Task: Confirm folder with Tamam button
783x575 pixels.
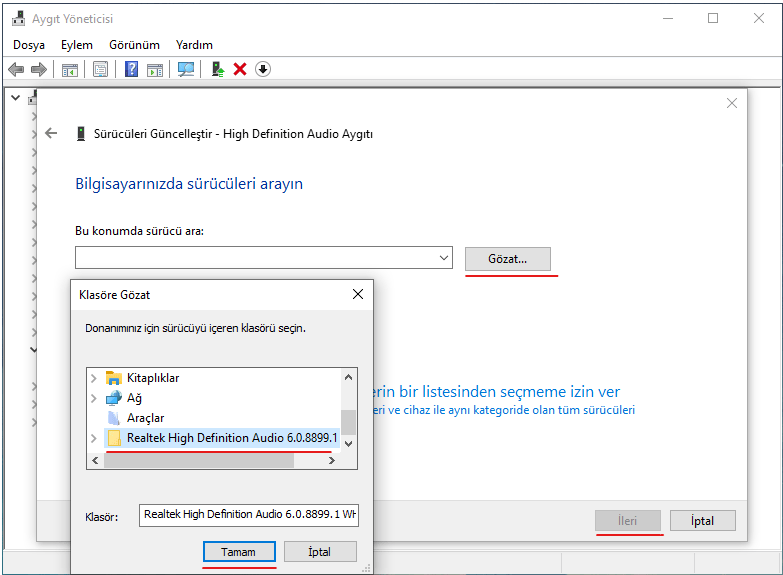Action: click(239, 552)
